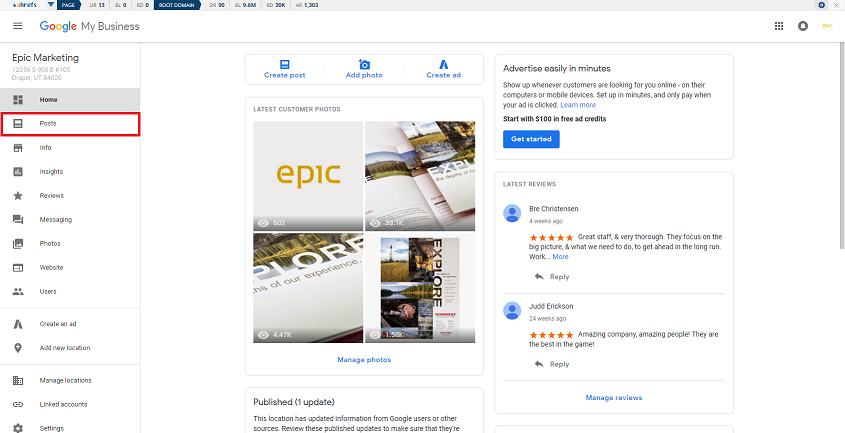Open the photo with 1.58K views
Viewport: 845px width, 433px height.
pyautogui.click(x=420, y=288)
